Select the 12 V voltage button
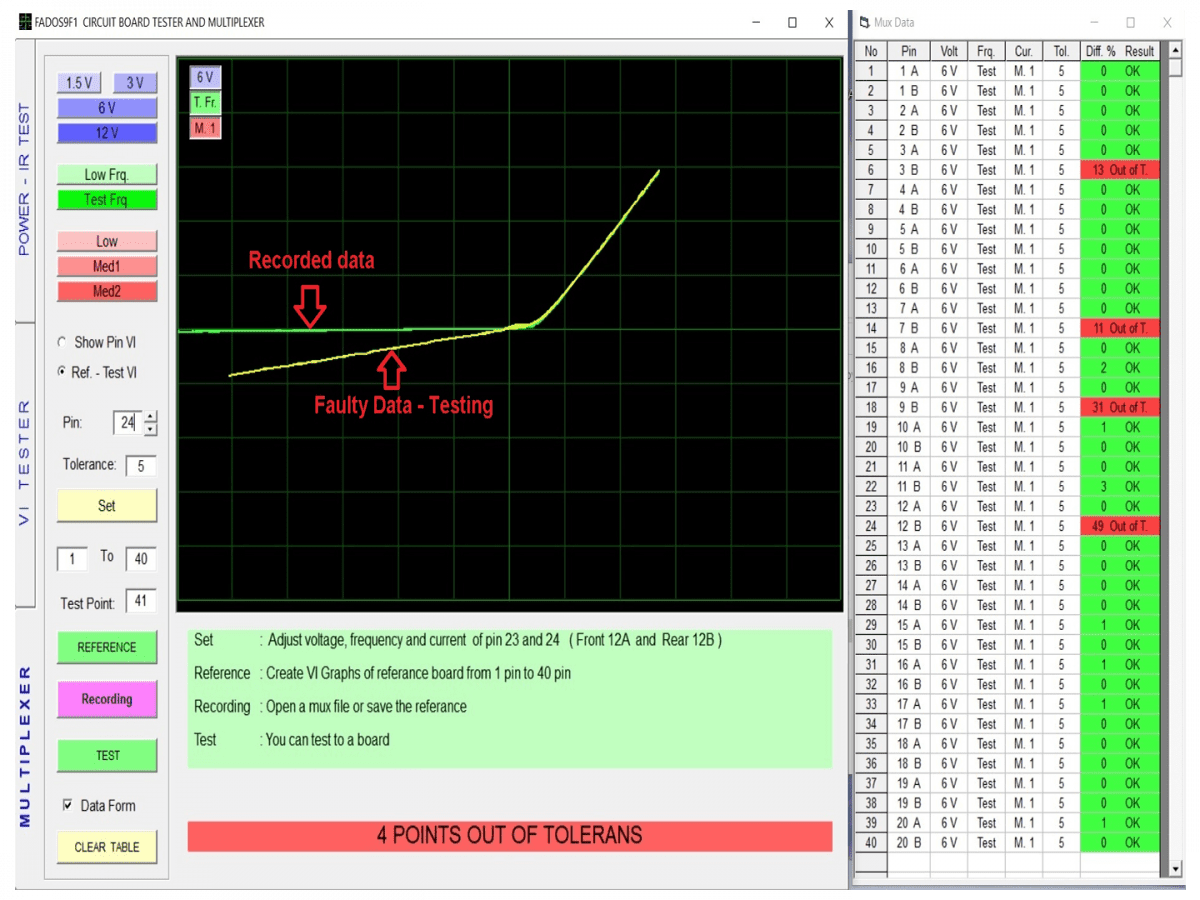This screenshot has height=900, width=1200. 107,133
